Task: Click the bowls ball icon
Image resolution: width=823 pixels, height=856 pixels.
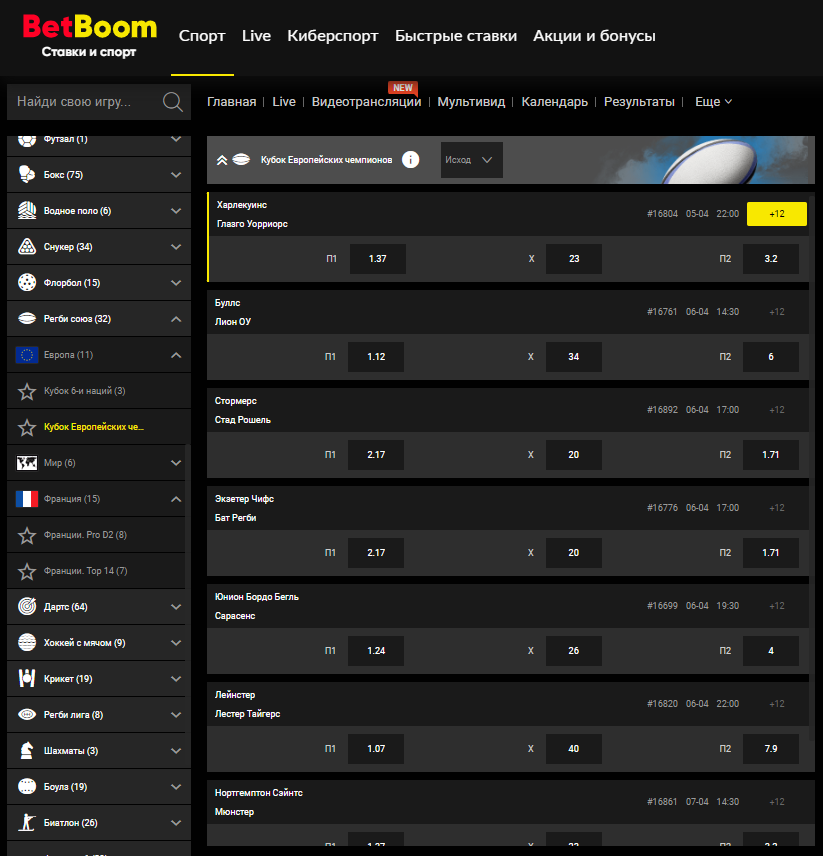Action: [x=27, y=787]
